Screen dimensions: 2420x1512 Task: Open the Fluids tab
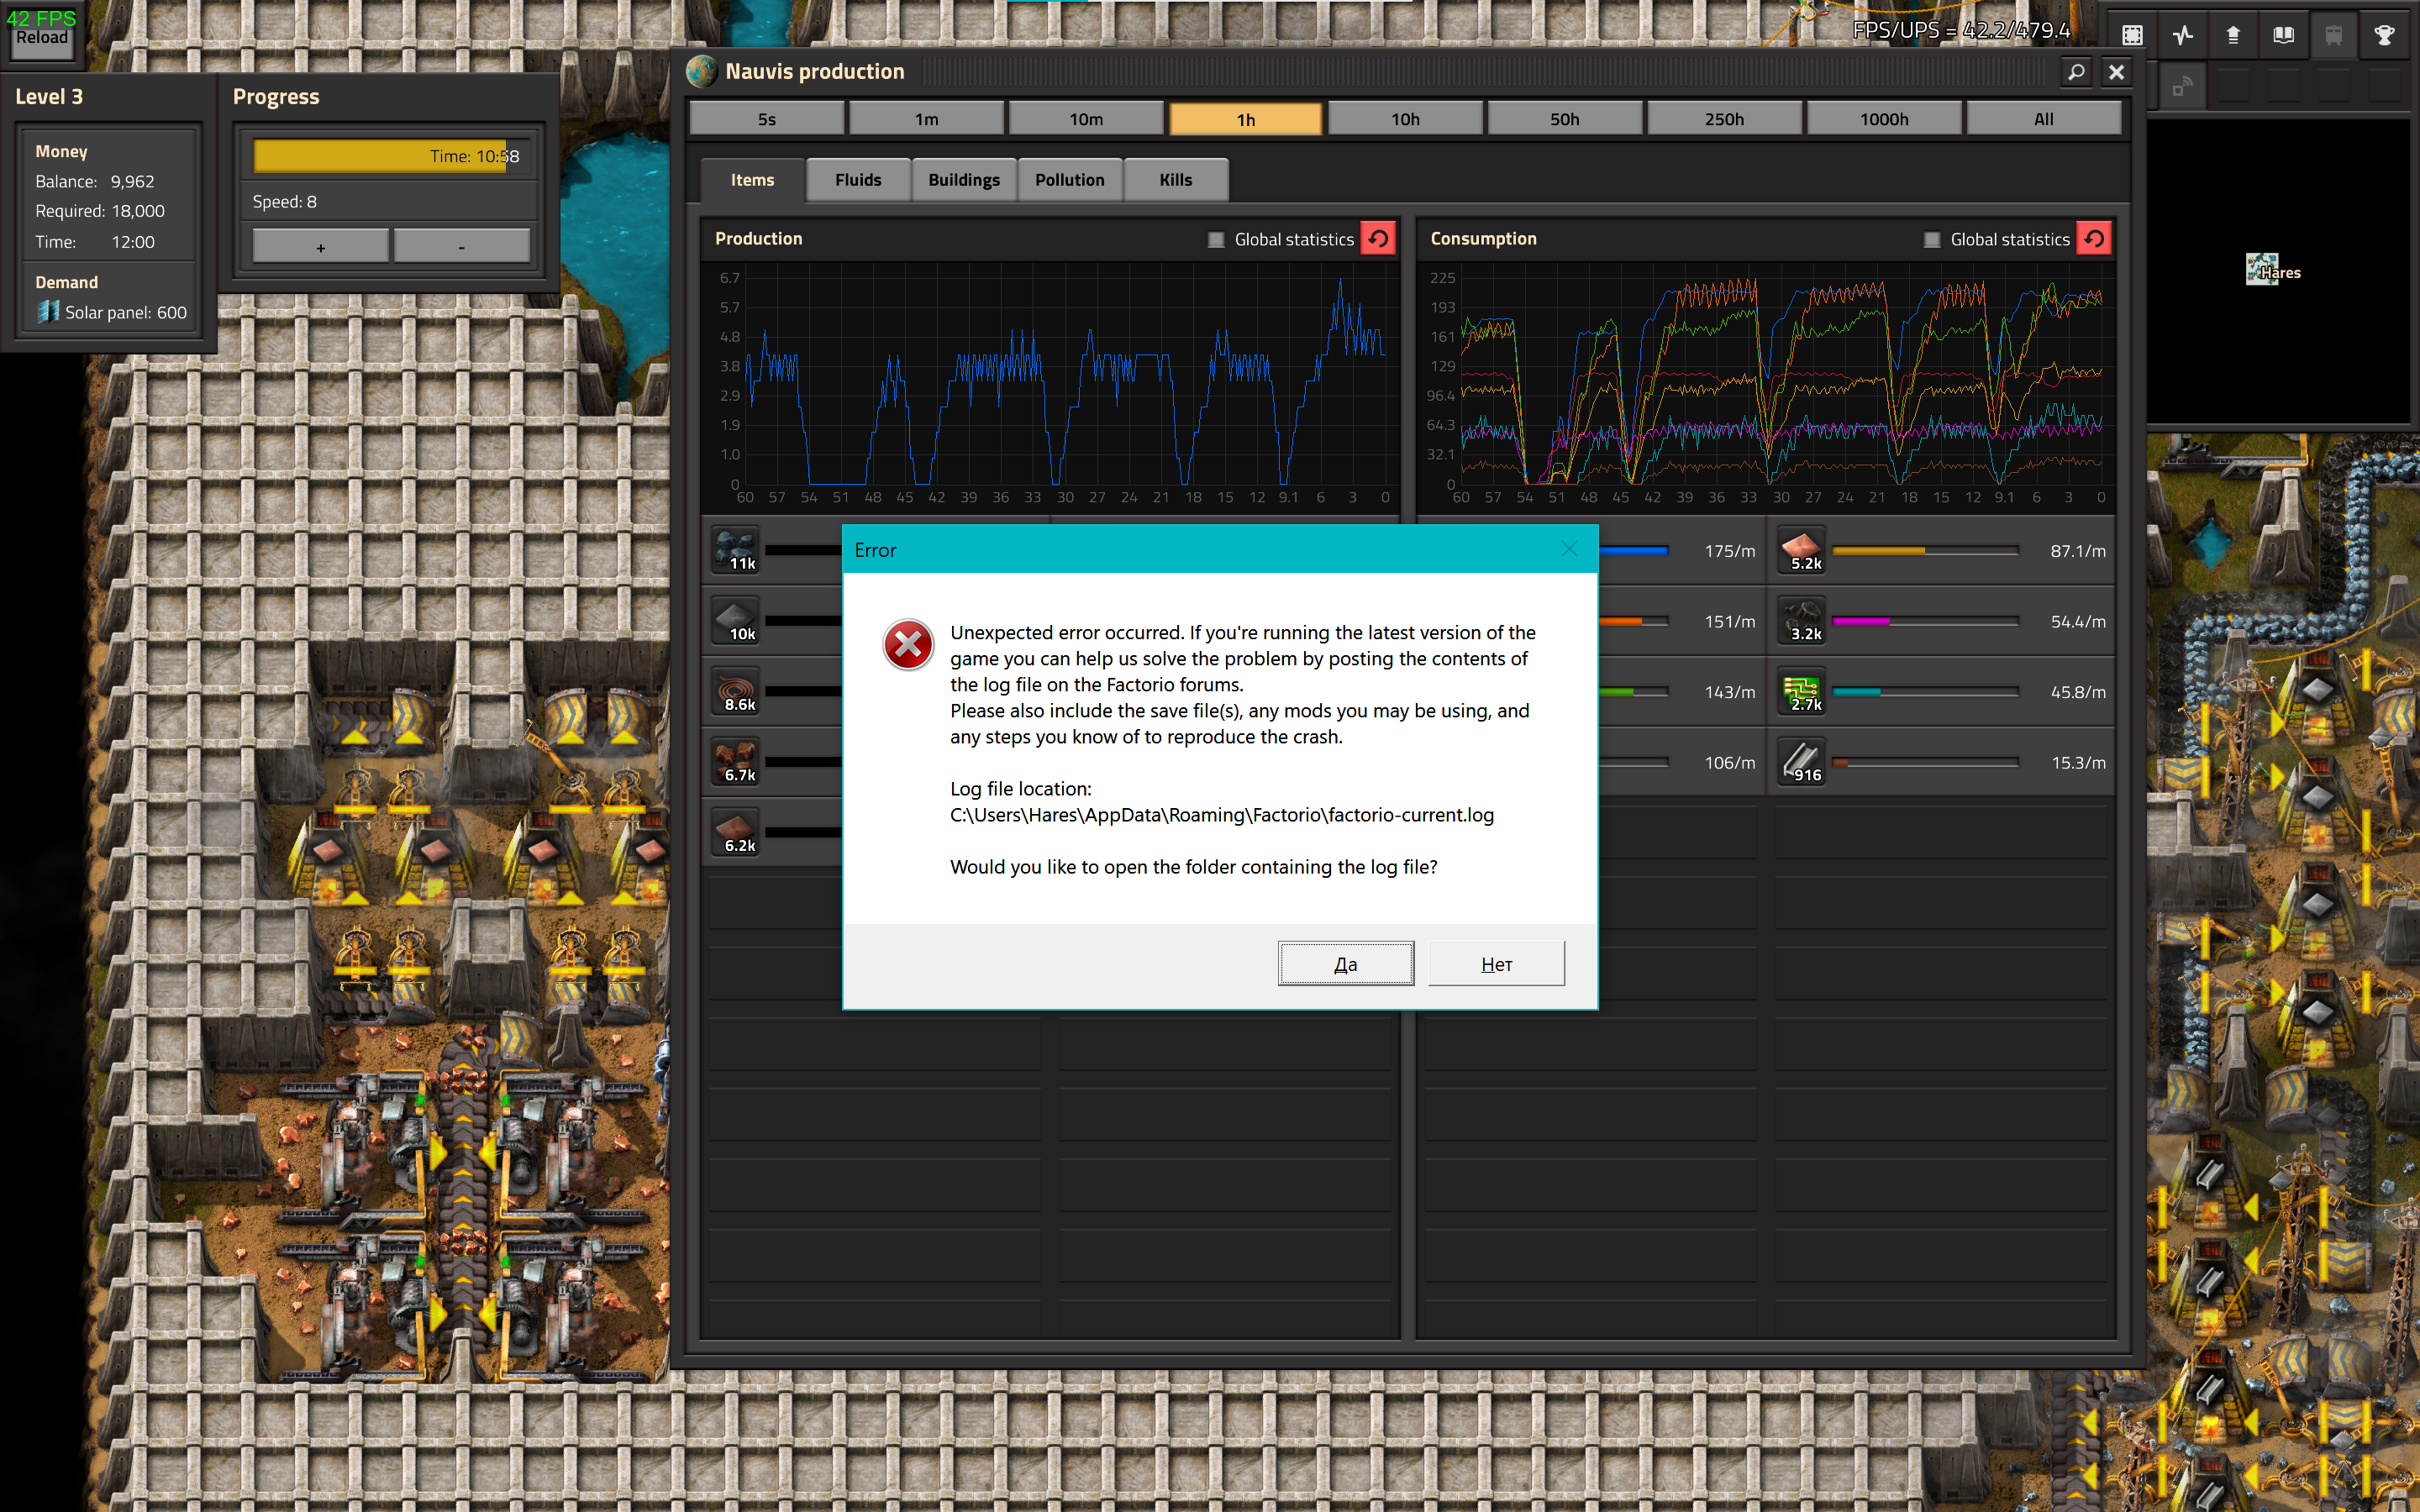tap(858, 180)
